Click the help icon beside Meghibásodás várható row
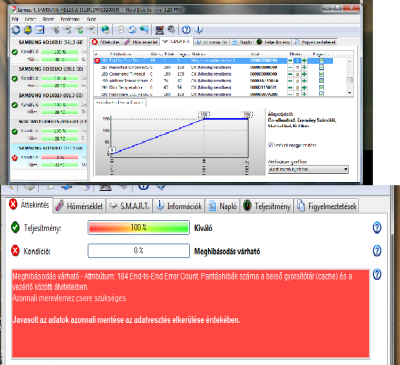 tap(377, 250)
